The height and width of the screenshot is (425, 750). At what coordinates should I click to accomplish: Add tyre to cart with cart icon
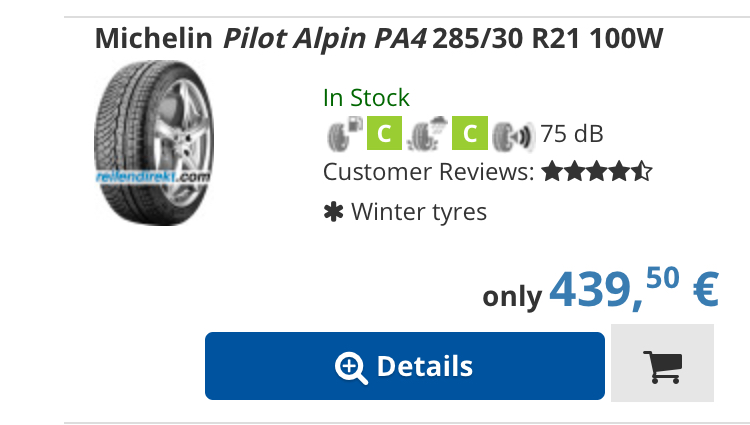662,364
